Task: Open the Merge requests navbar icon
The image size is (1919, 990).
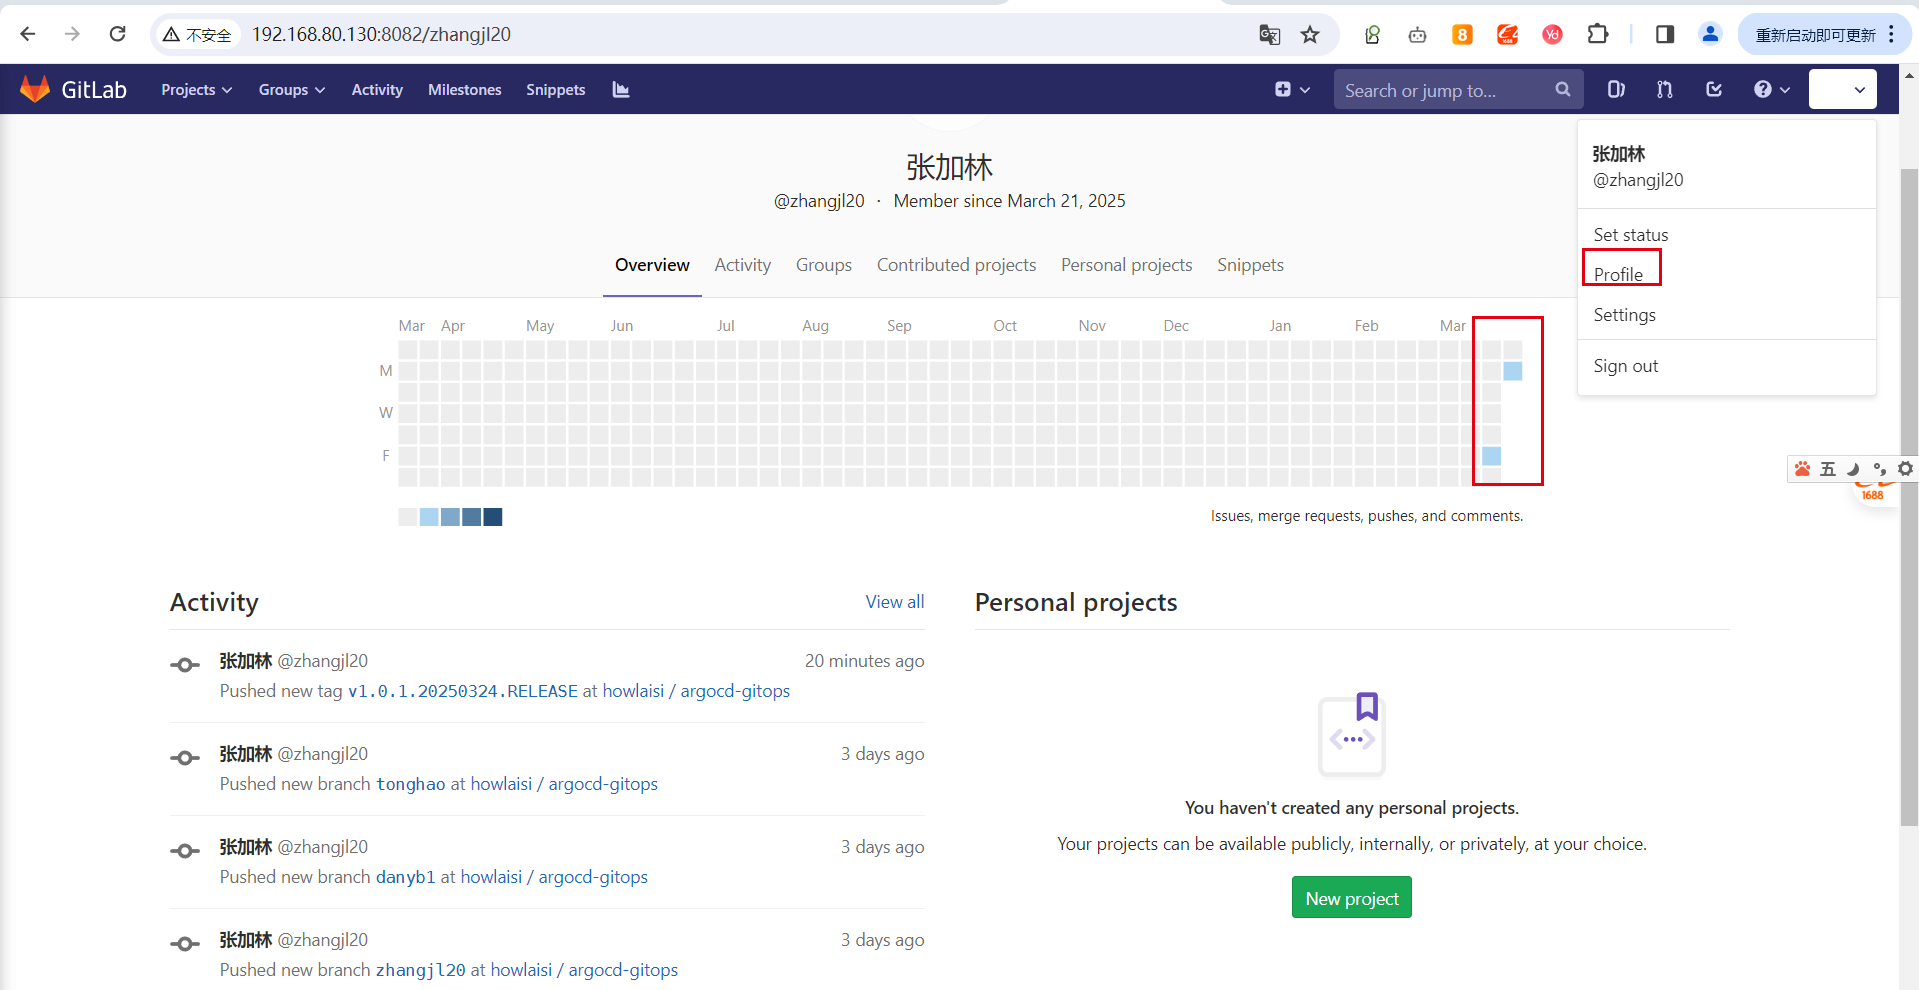Action: (1664, 90)
